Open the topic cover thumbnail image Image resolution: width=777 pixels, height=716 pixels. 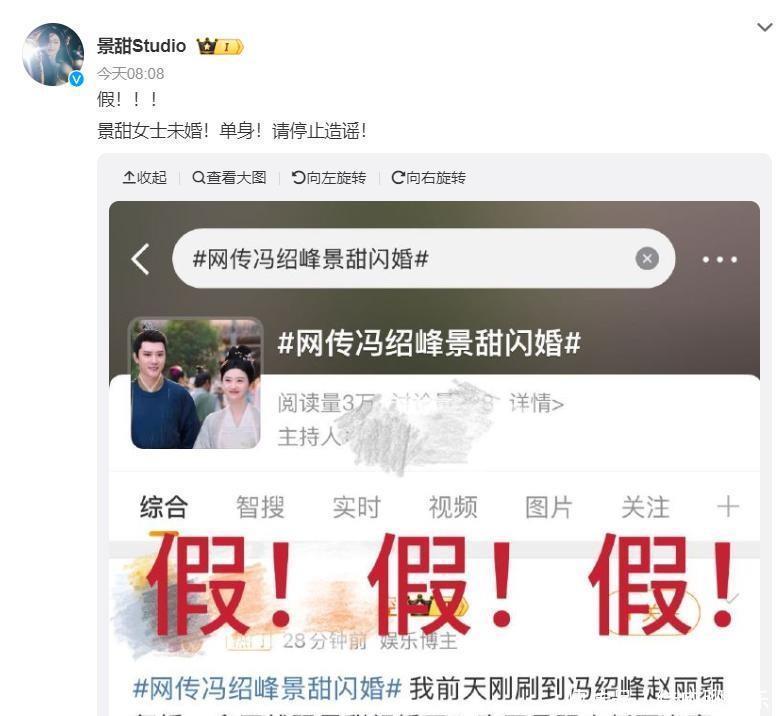[x=196, y=384]
